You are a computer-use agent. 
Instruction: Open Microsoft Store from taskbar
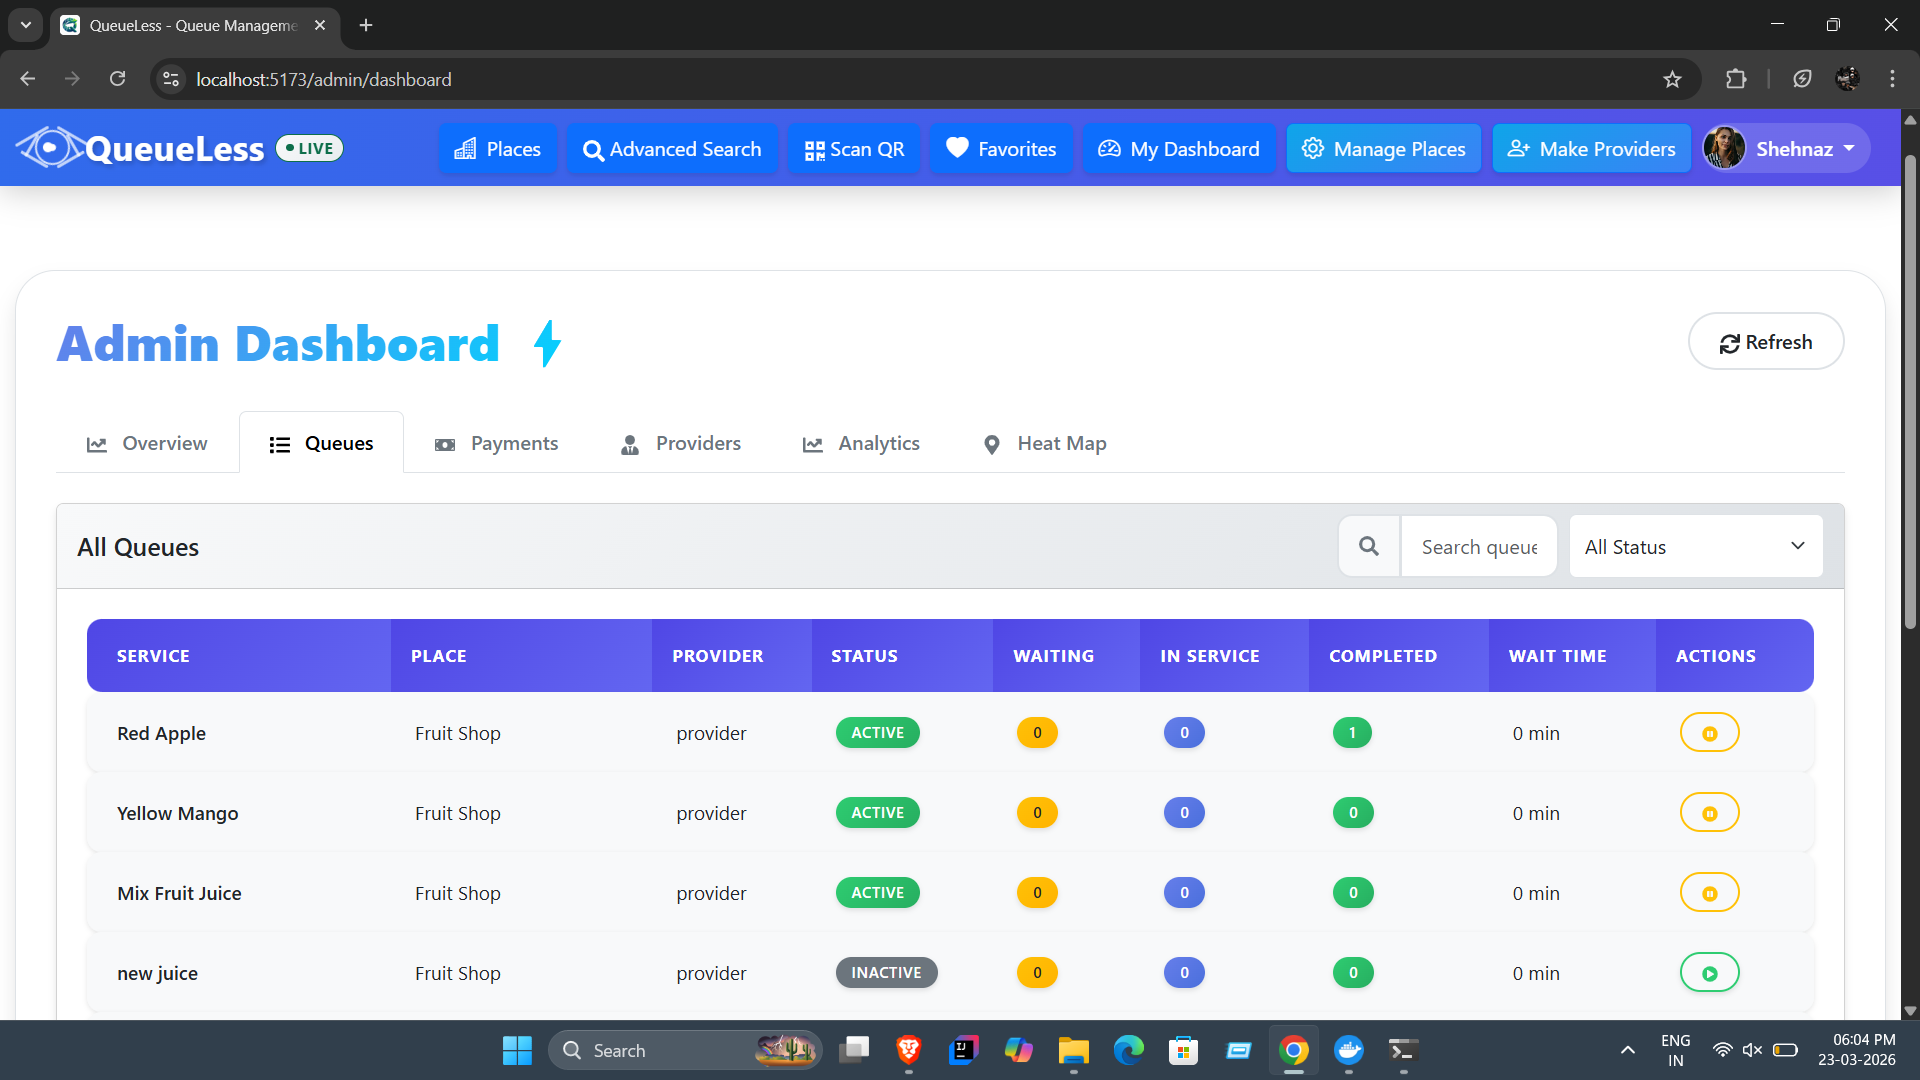click(1183, 1050)
